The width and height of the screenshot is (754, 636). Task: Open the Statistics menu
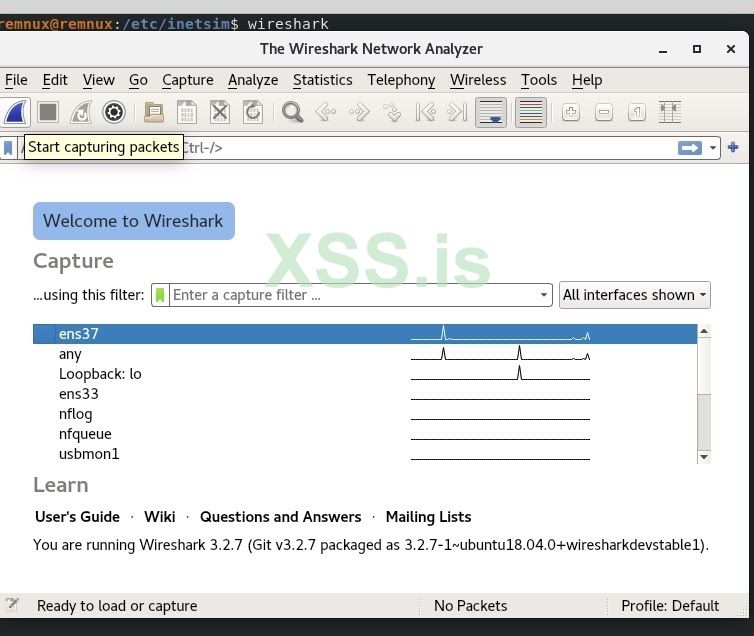(x=323, y=80)
